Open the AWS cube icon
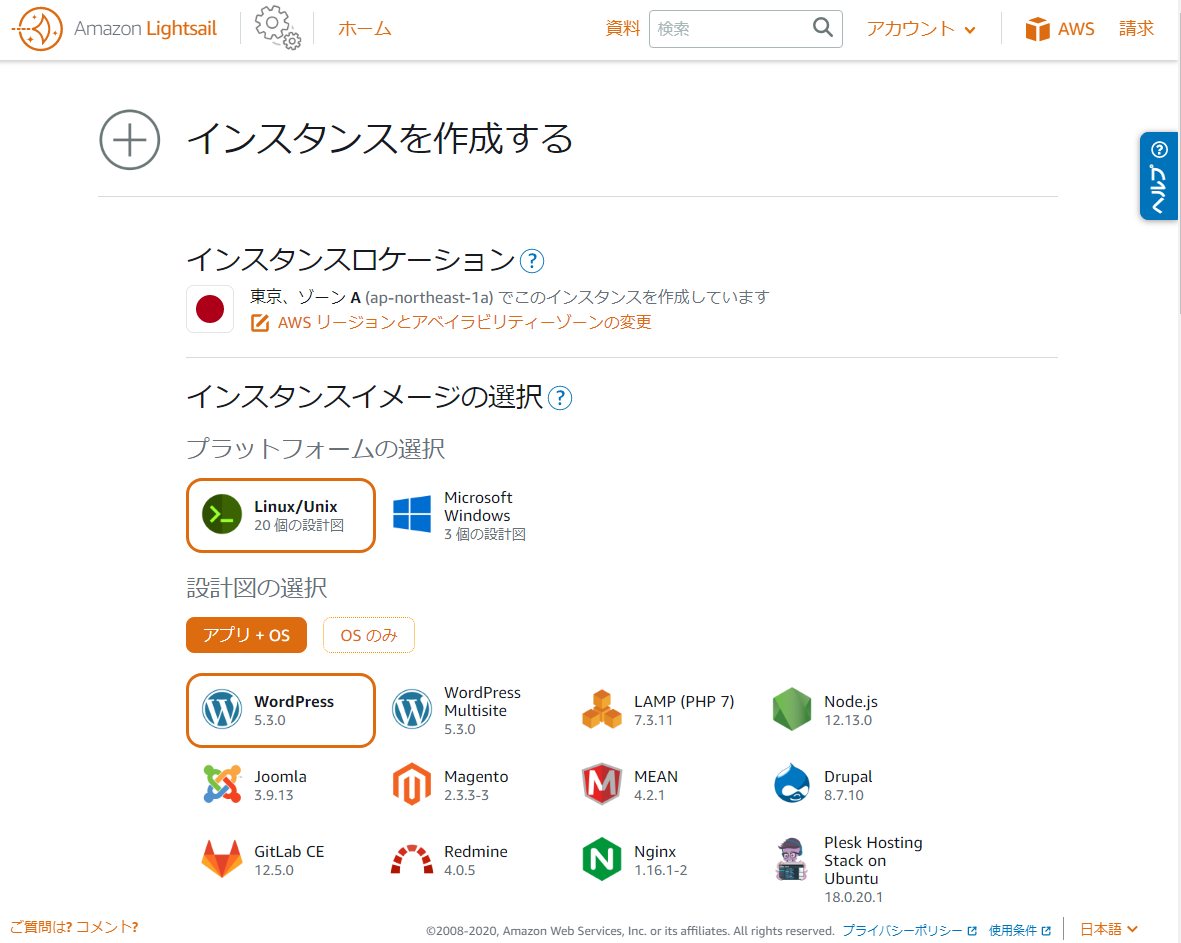The width and height of the screenshot is (1181, 943). [x=1037, y=29]
